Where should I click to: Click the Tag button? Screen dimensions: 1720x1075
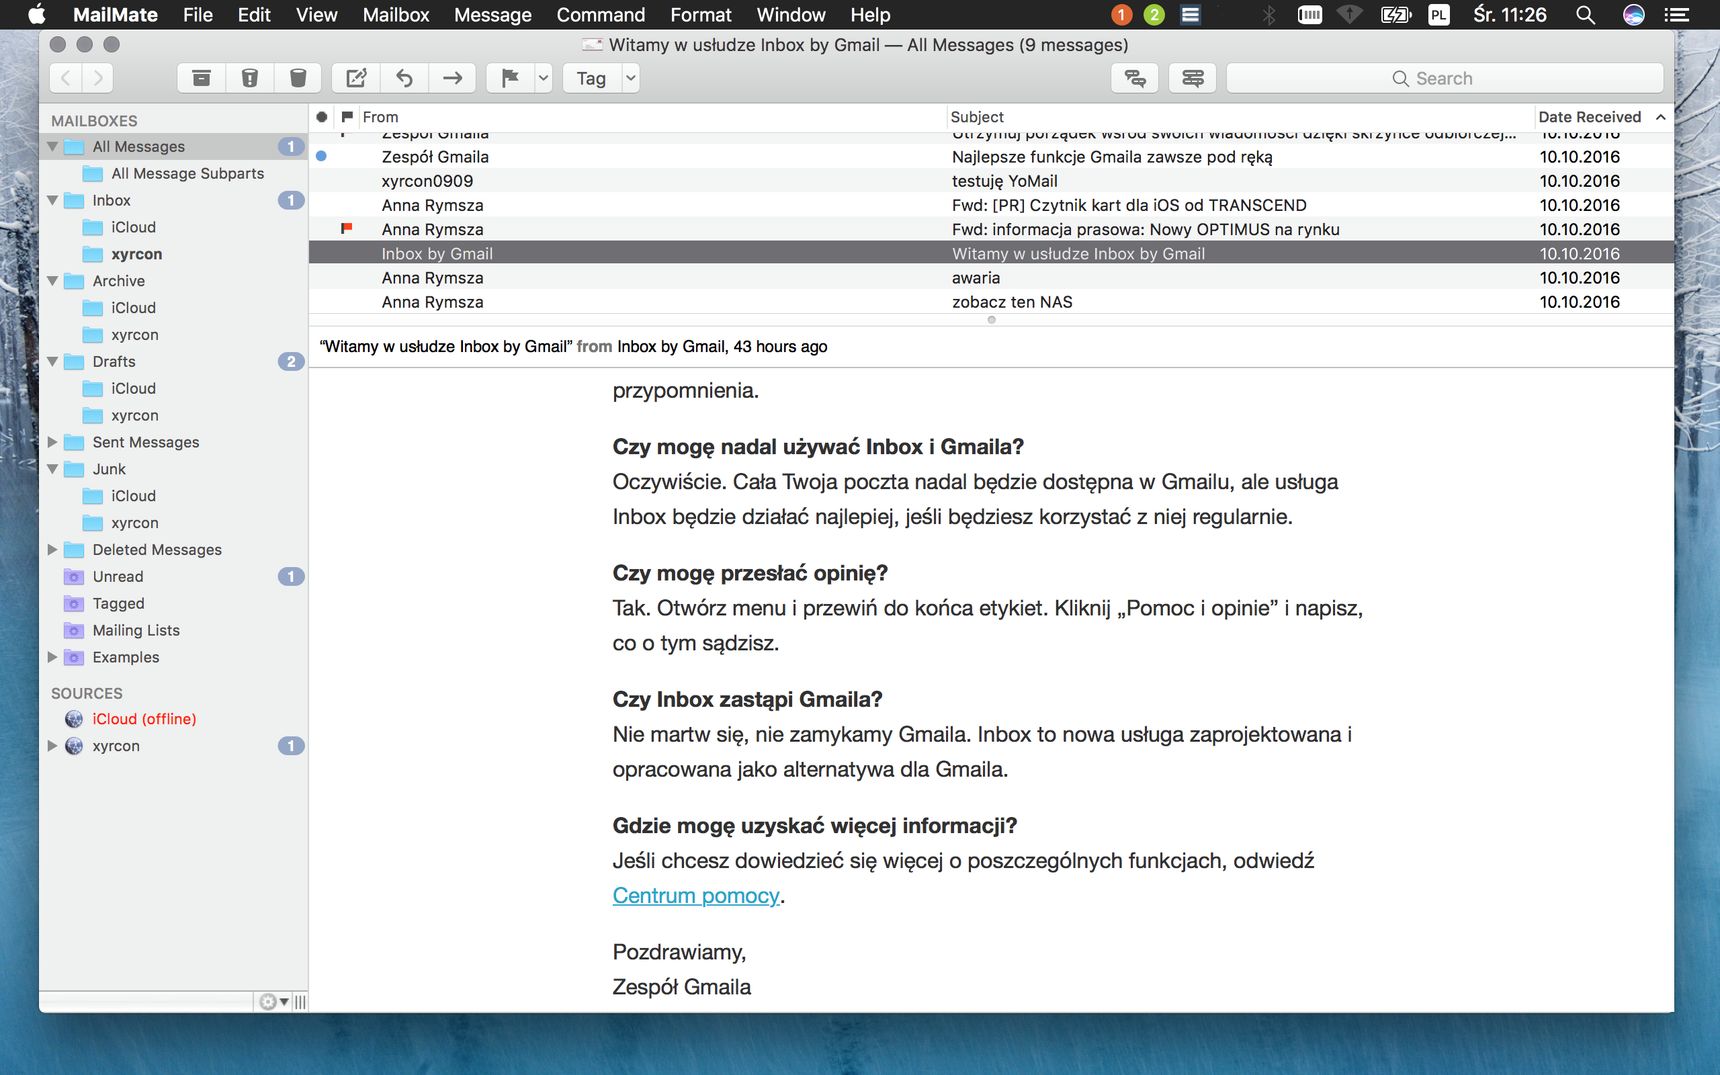(x=591, y=78)
